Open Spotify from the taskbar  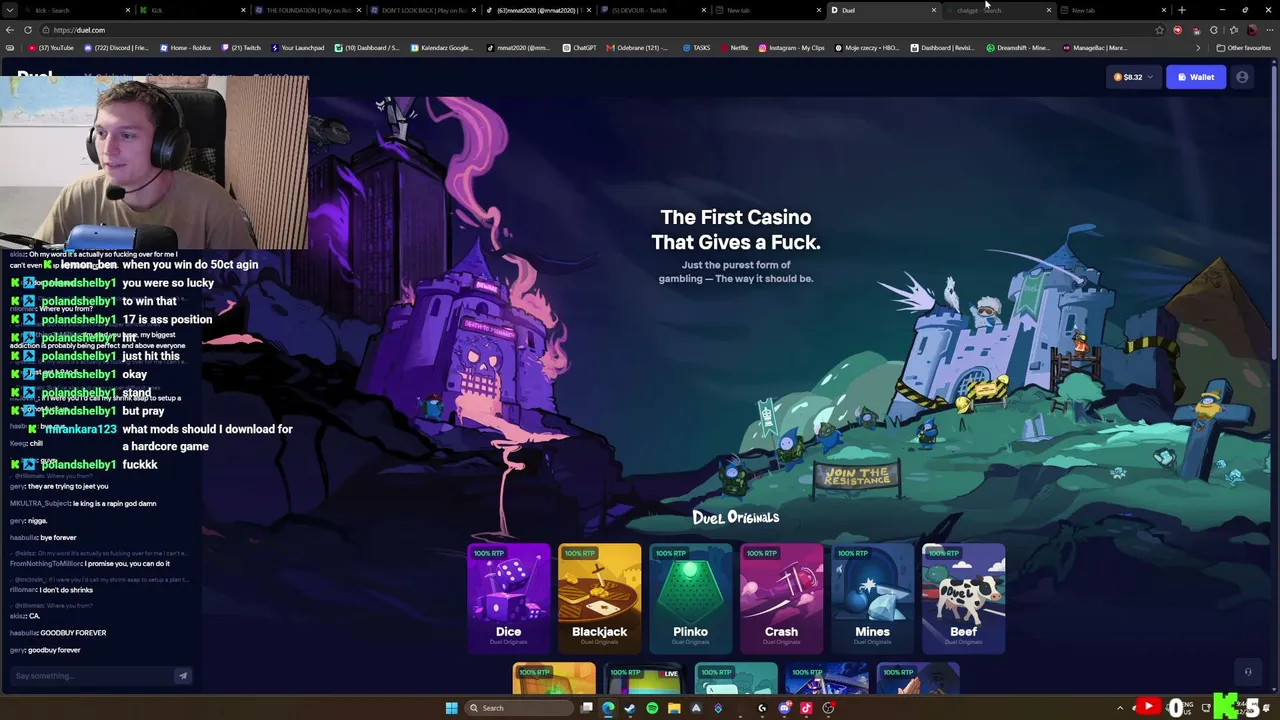click(x=652, y=708)
